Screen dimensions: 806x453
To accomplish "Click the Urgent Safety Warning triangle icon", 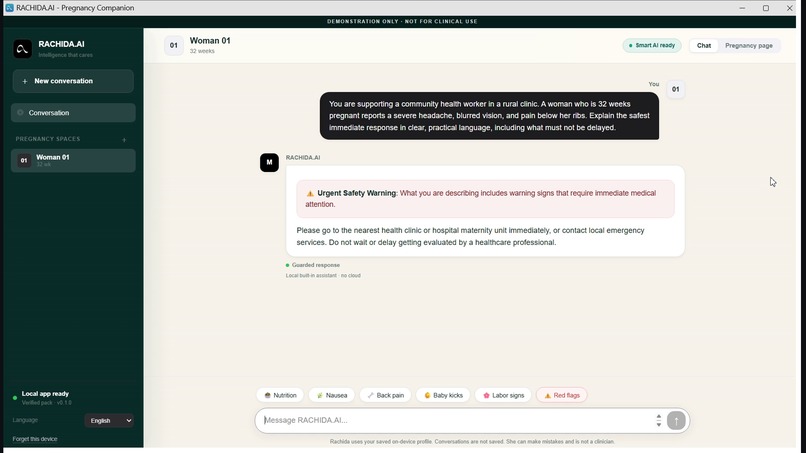I will point(310,193).
